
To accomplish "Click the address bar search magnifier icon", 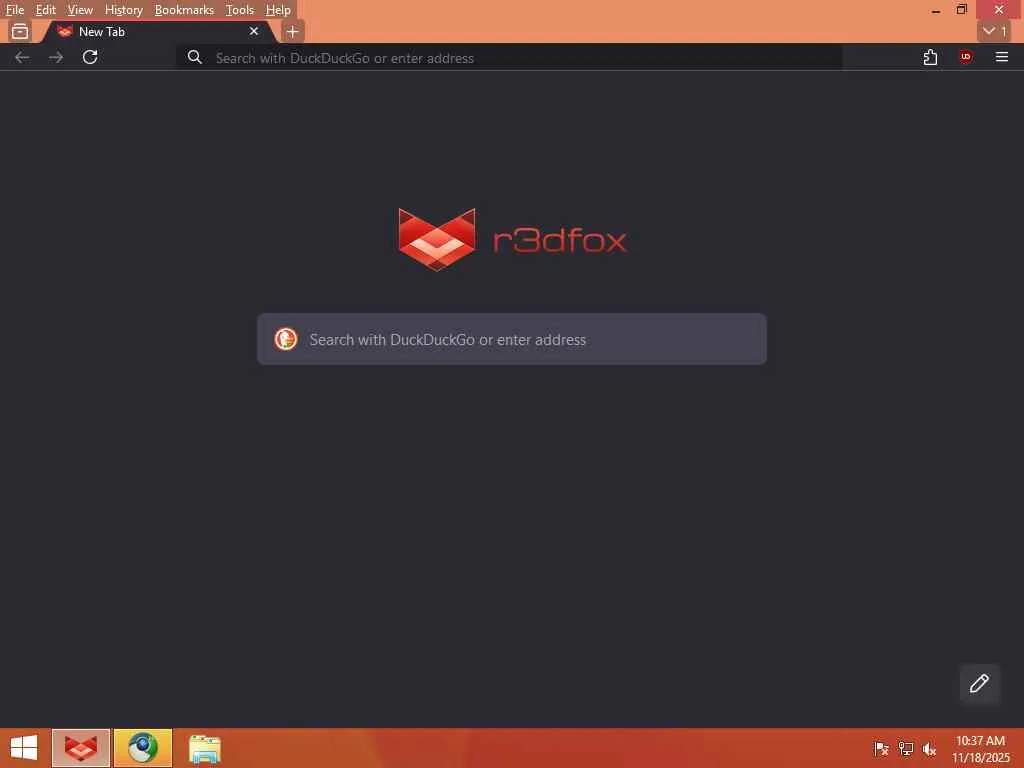I will pos(194,57).
